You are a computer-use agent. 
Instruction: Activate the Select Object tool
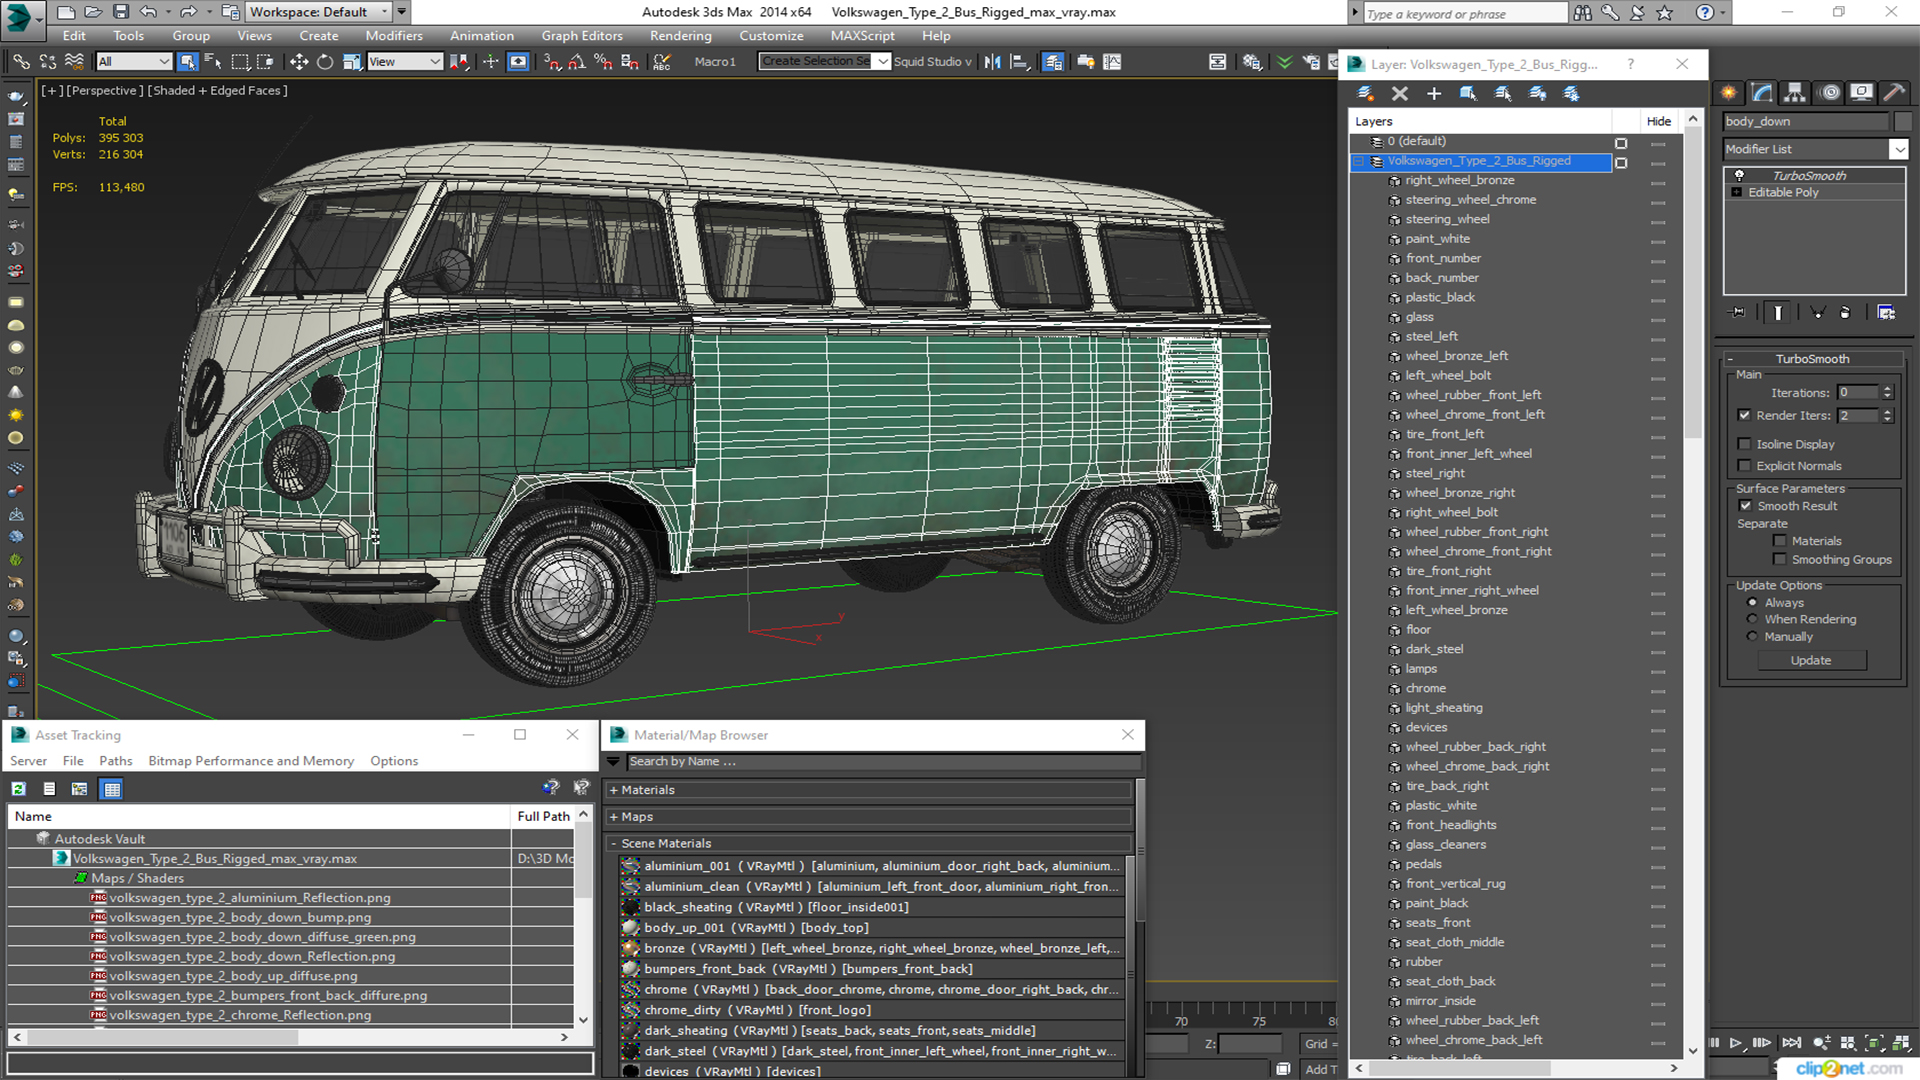coord(187,62)
